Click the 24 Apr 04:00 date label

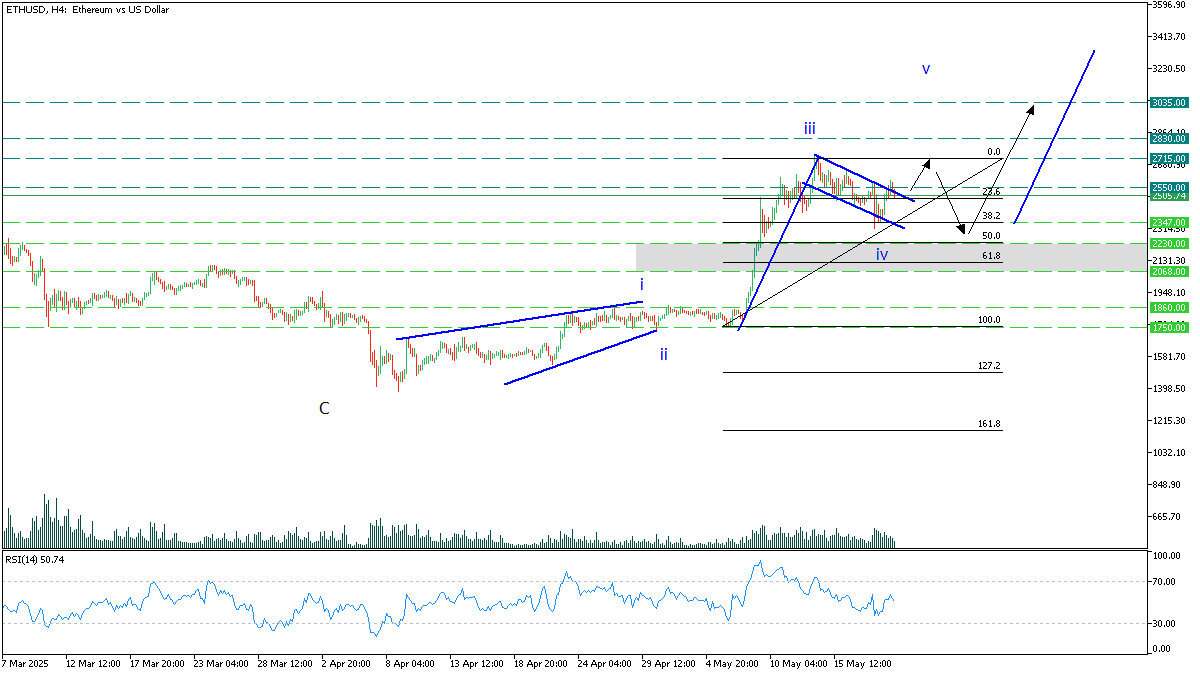[x=605, y=663]
